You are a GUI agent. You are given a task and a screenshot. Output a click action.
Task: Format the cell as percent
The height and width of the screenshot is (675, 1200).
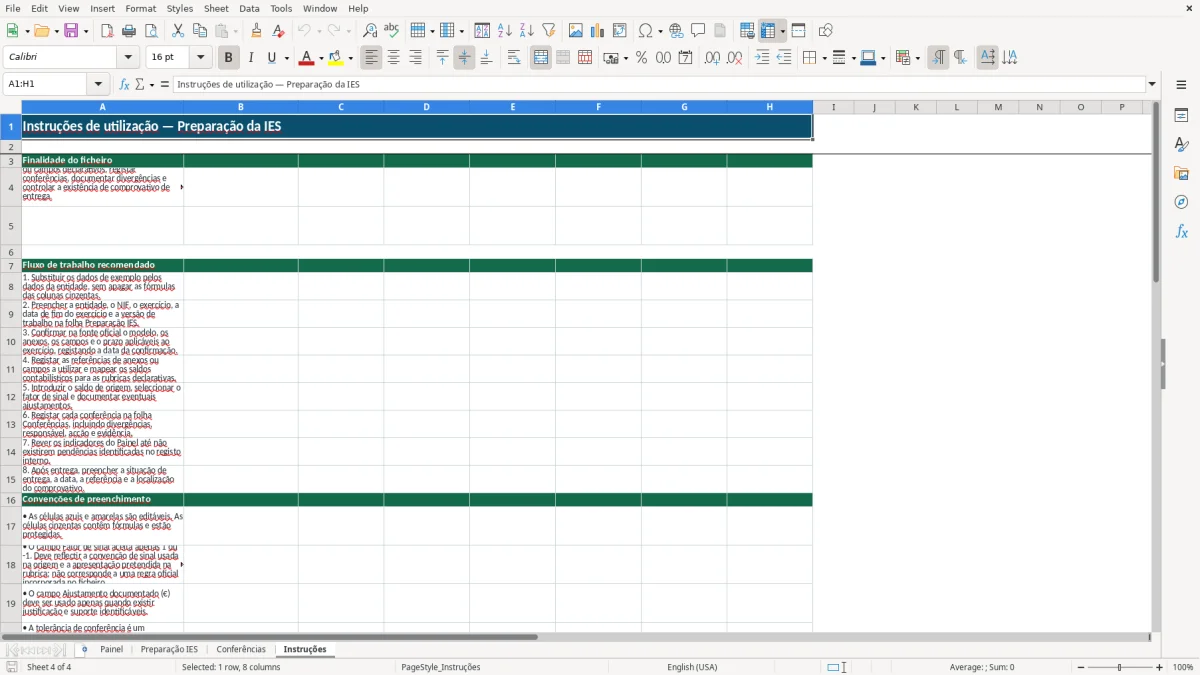(x=641, y=58)
